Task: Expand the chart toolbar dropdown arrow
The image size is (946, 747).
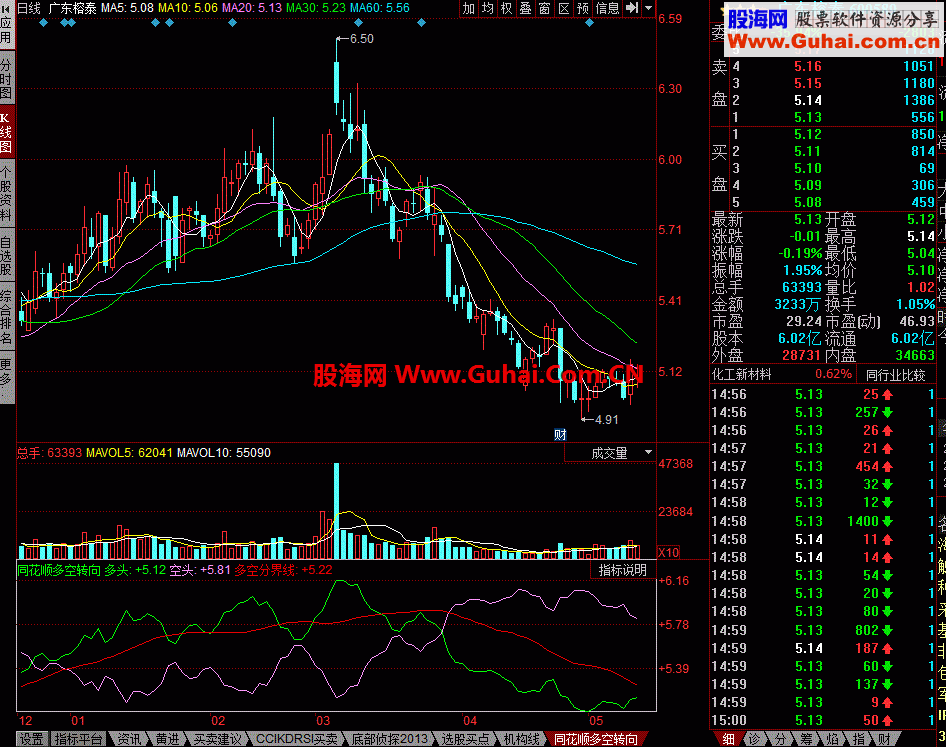Action: point(649,8)
